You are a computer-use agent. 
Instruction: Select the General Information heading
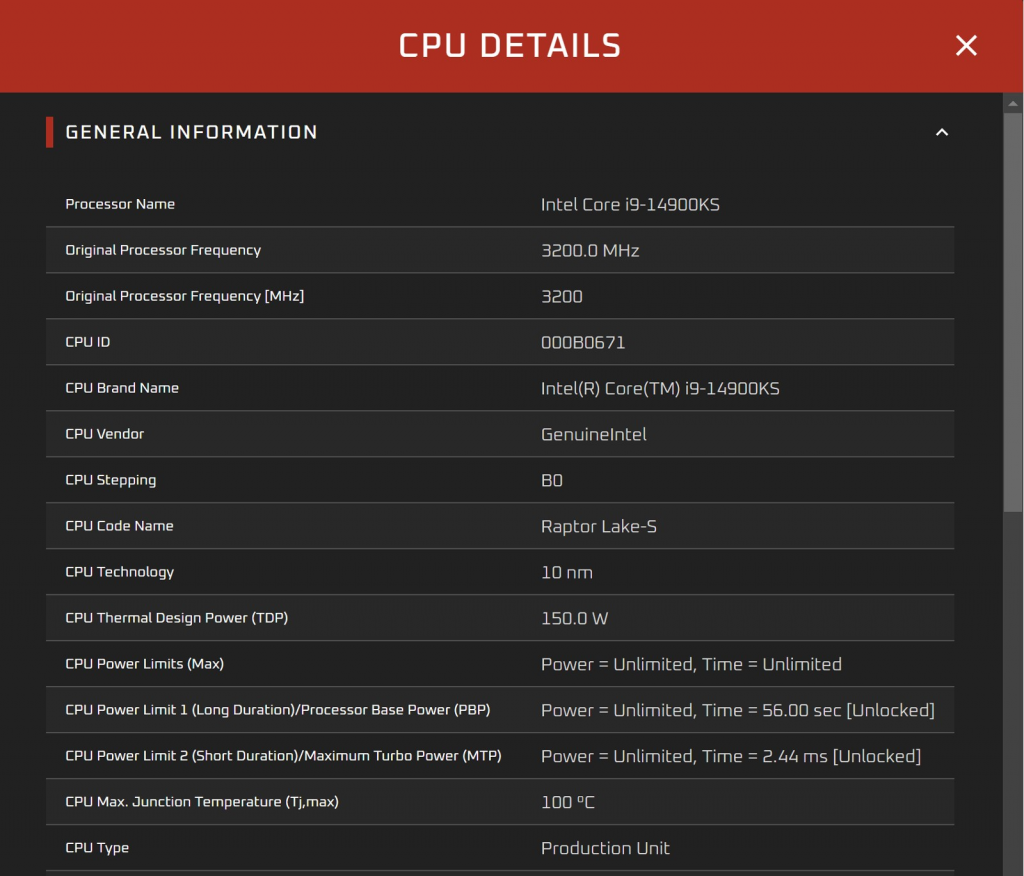click(x=191, y=133)
